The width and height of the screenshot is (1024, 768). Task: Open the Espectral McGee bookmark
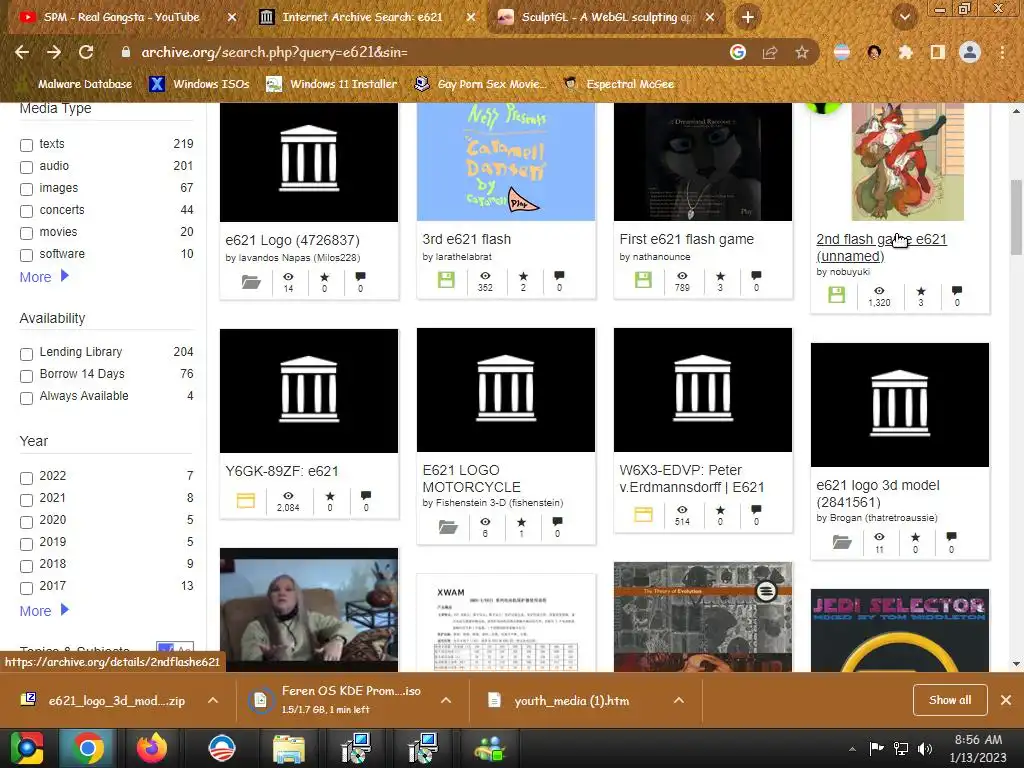coord(619,84)
